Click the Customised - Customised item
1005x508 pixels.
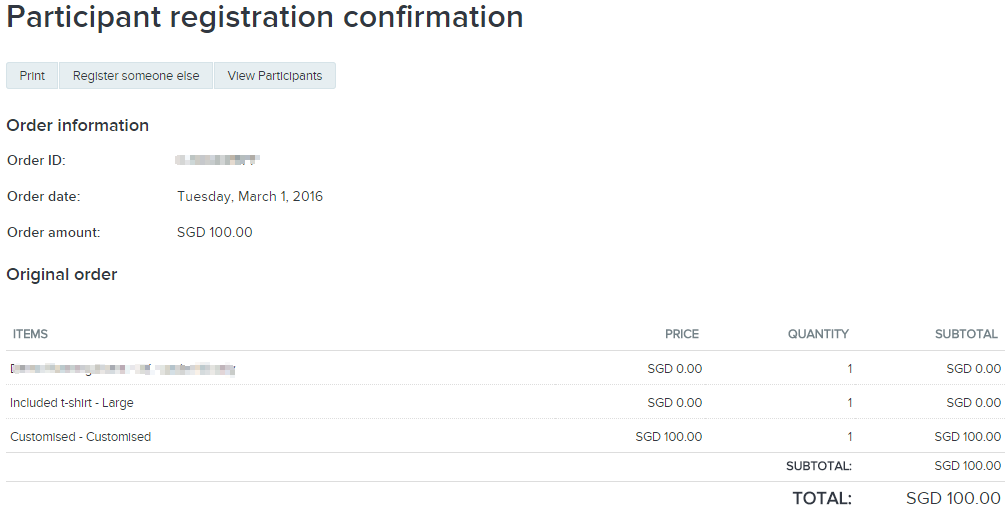pyautogui.click(x=80, y=437)
